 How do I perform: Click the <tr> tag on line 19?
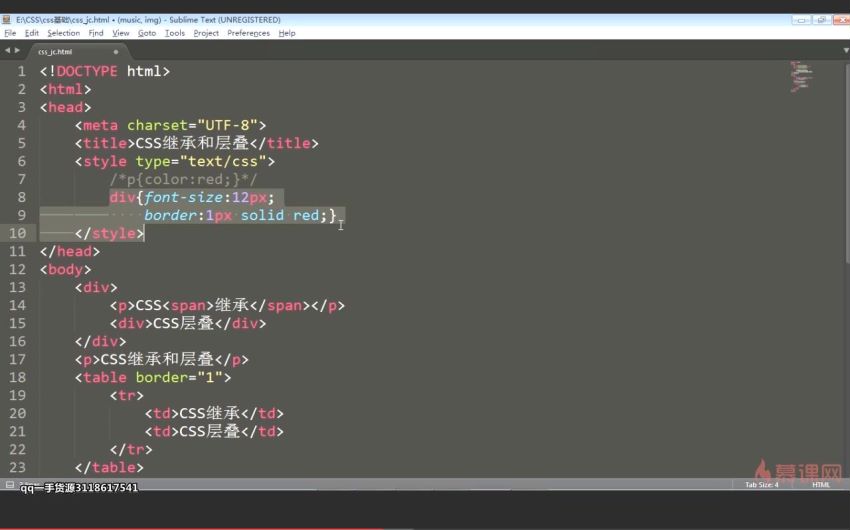(127, 395)
